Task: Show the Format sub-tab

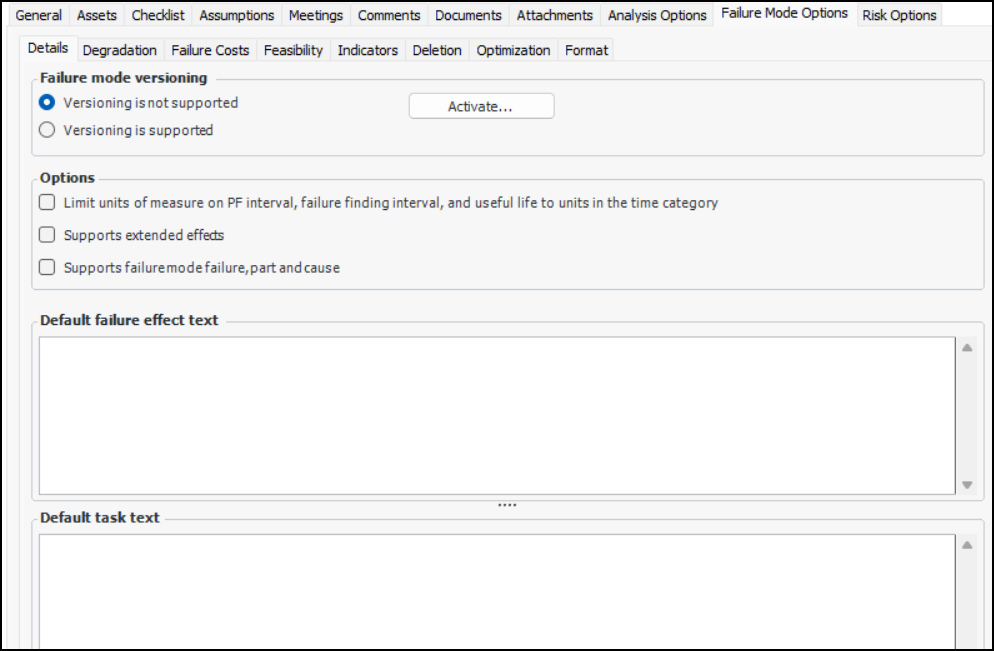Action: (586, 50)
